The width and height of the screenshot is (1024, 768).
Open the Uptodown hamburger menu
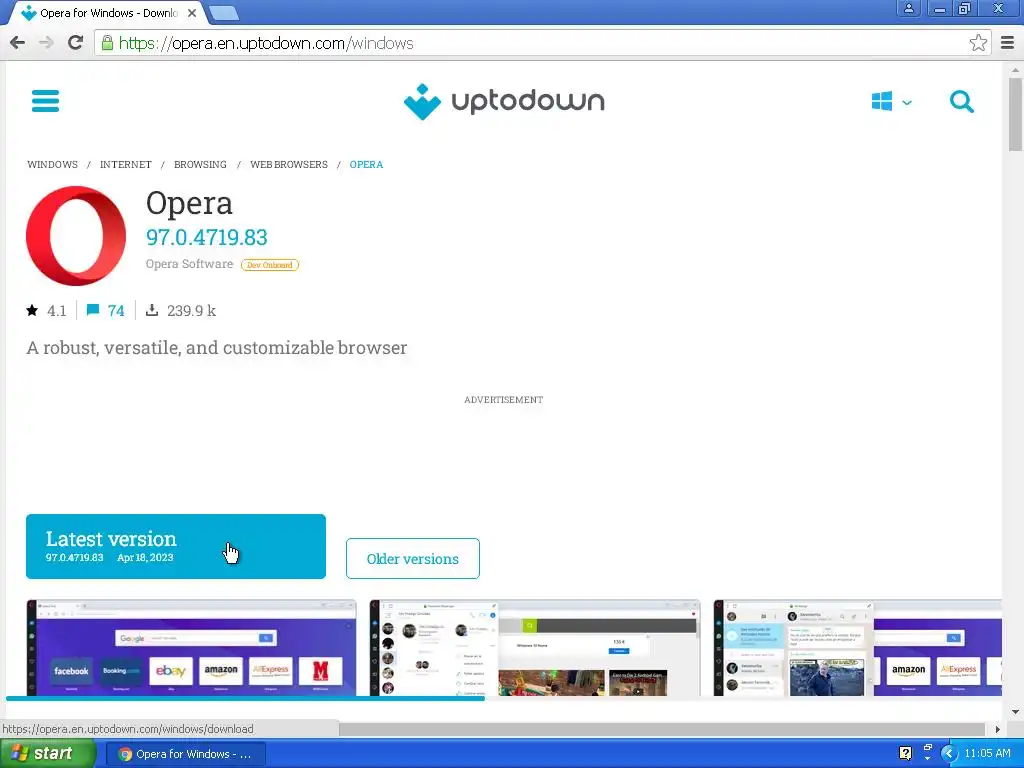45,101
